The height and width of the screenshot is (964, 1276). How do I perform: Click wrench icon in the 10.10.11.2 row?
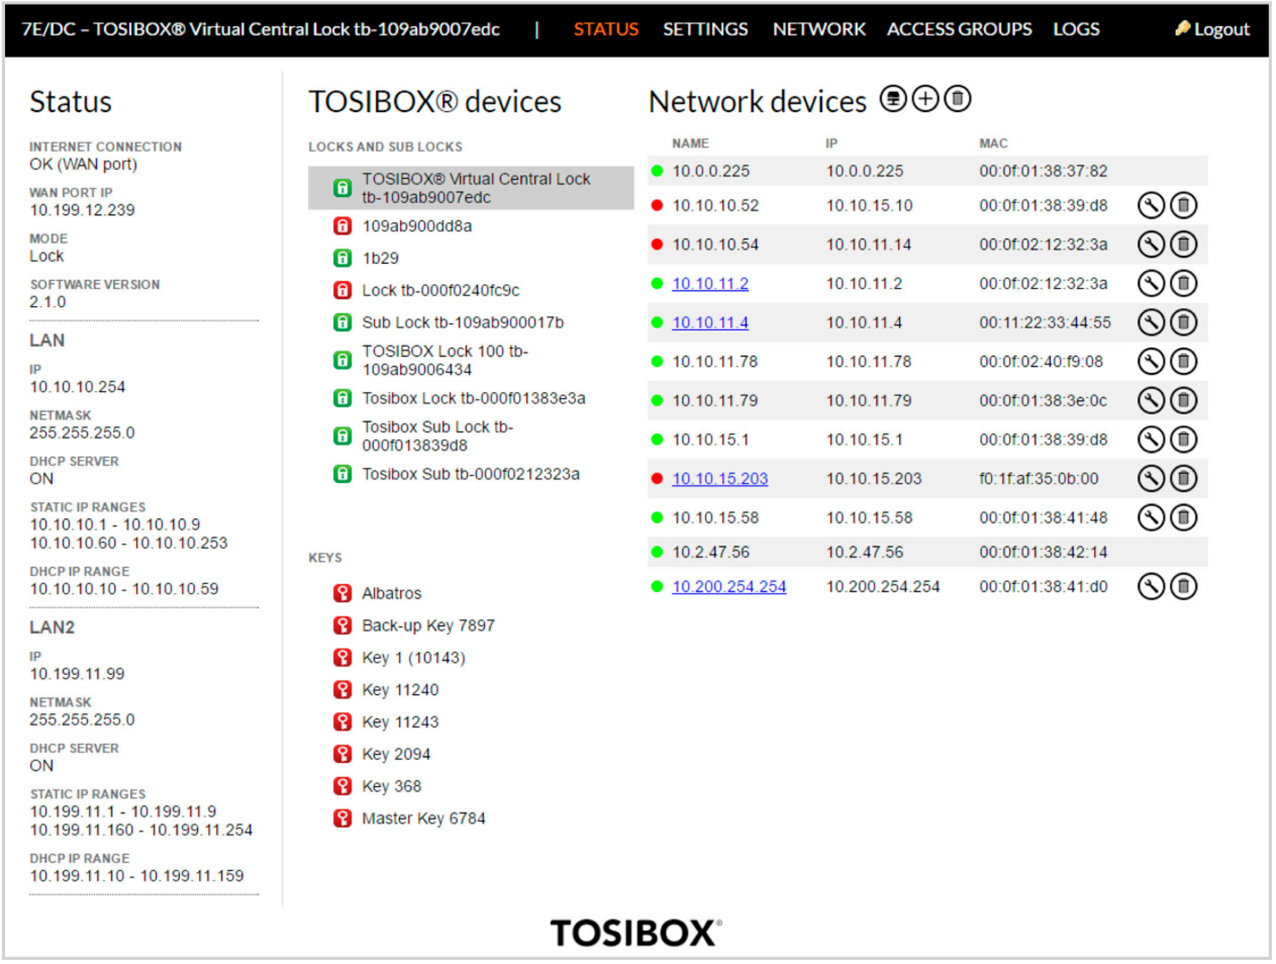pos(1151,284)
